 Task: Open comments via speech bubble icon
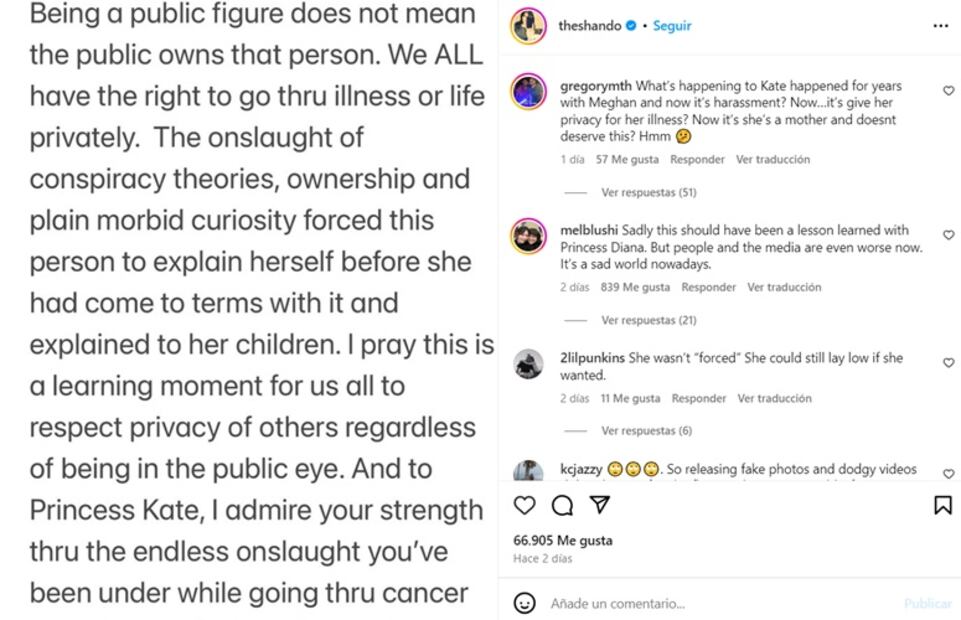coord(562,505)
